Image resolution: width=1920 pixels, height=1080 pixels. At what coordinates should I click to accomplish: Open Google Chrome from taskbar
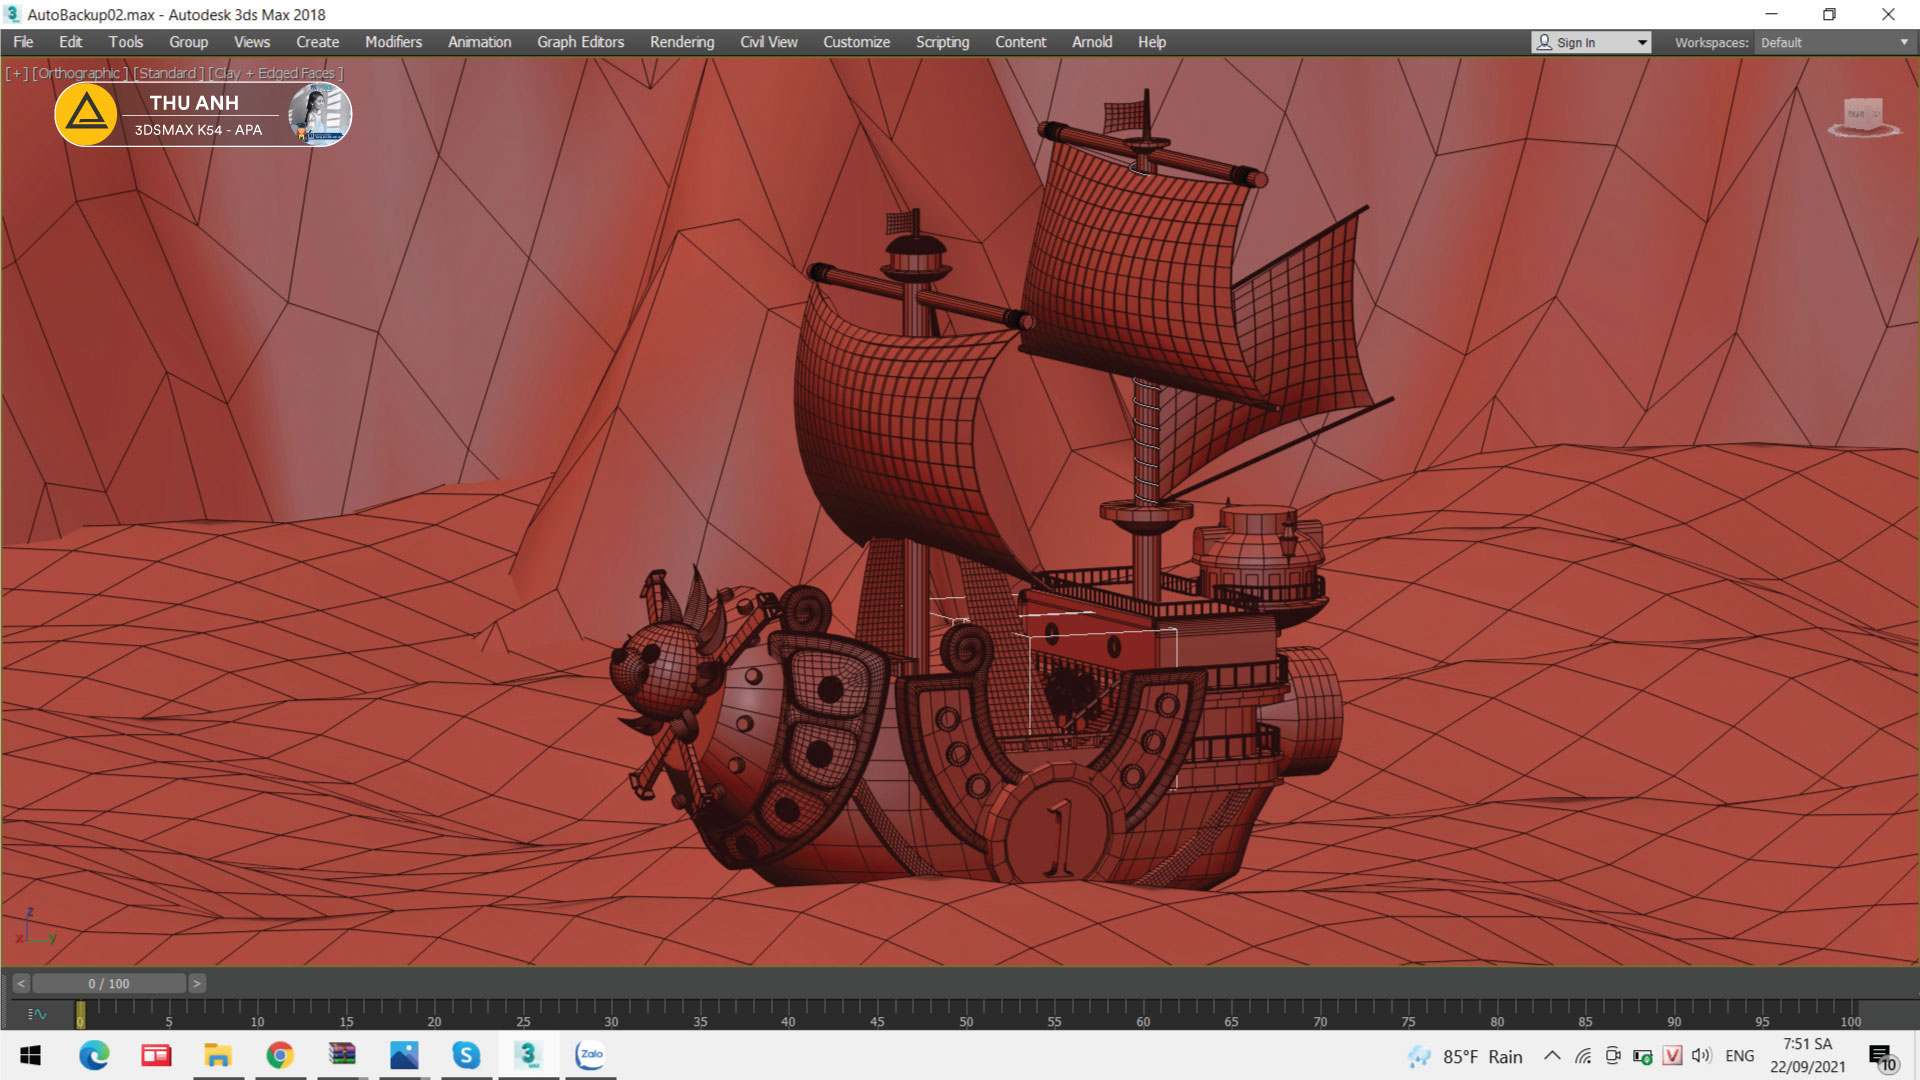tap(280, 1055)
